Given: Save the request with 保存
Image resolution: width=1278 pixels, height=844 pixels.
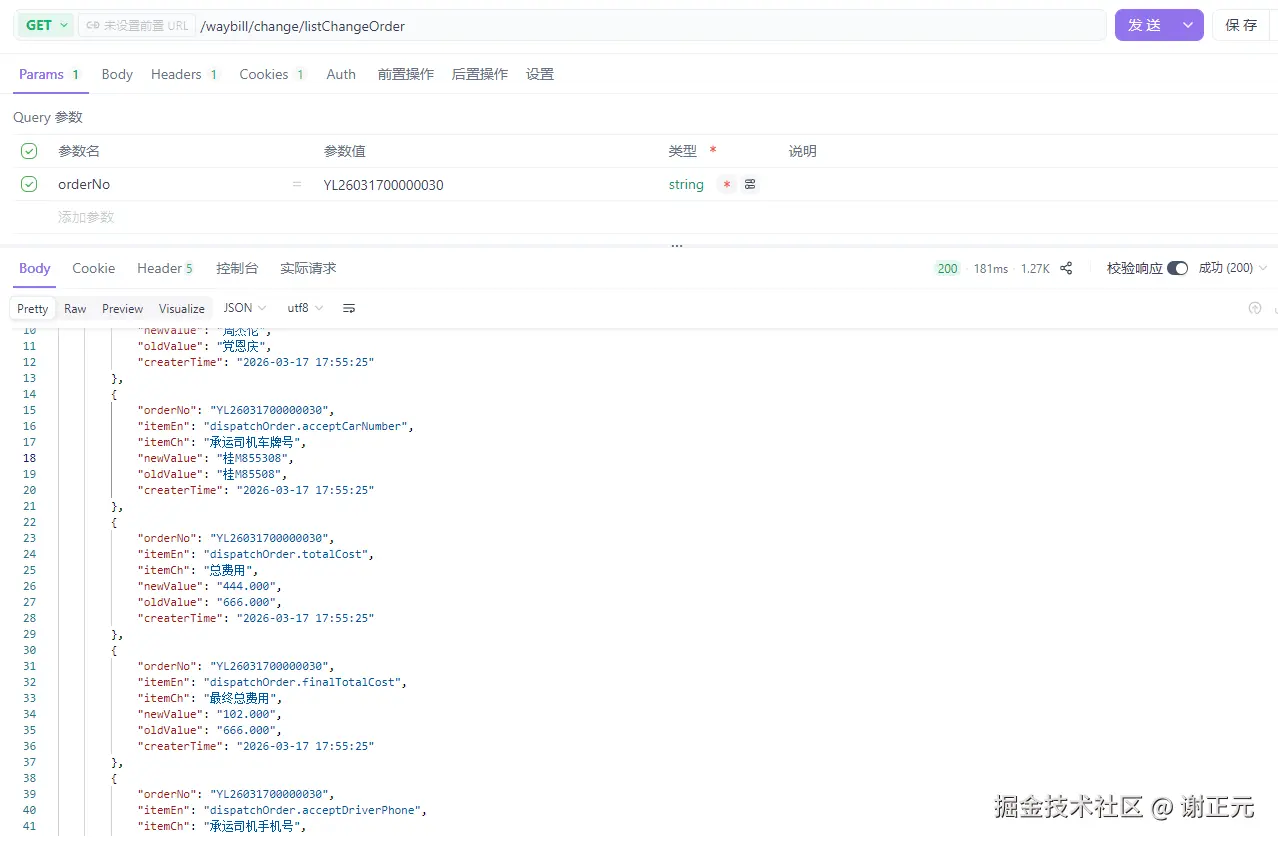Looking at the screenshot, I should (x=1241, y=25).
